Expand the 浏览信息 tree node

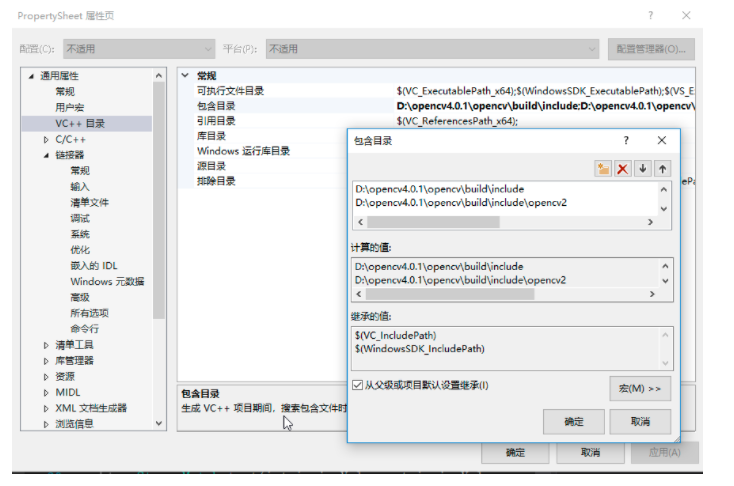46,424
